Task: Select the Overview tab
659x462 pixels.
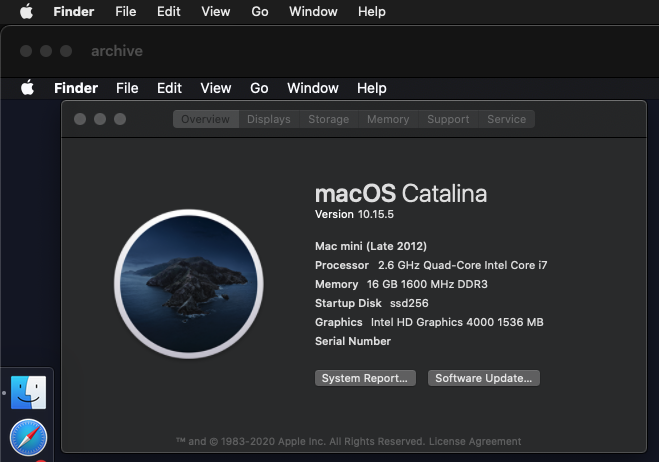Action: click(x=206, y=119)
